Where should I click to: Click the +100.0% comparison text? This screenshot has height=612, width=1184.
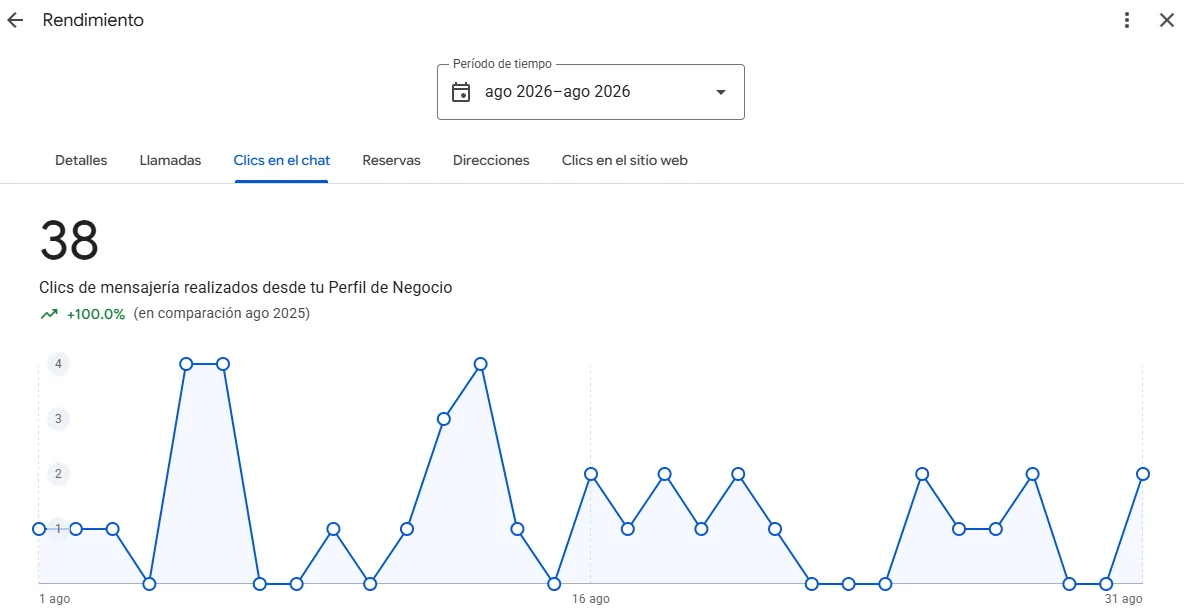tap(96, 314)
